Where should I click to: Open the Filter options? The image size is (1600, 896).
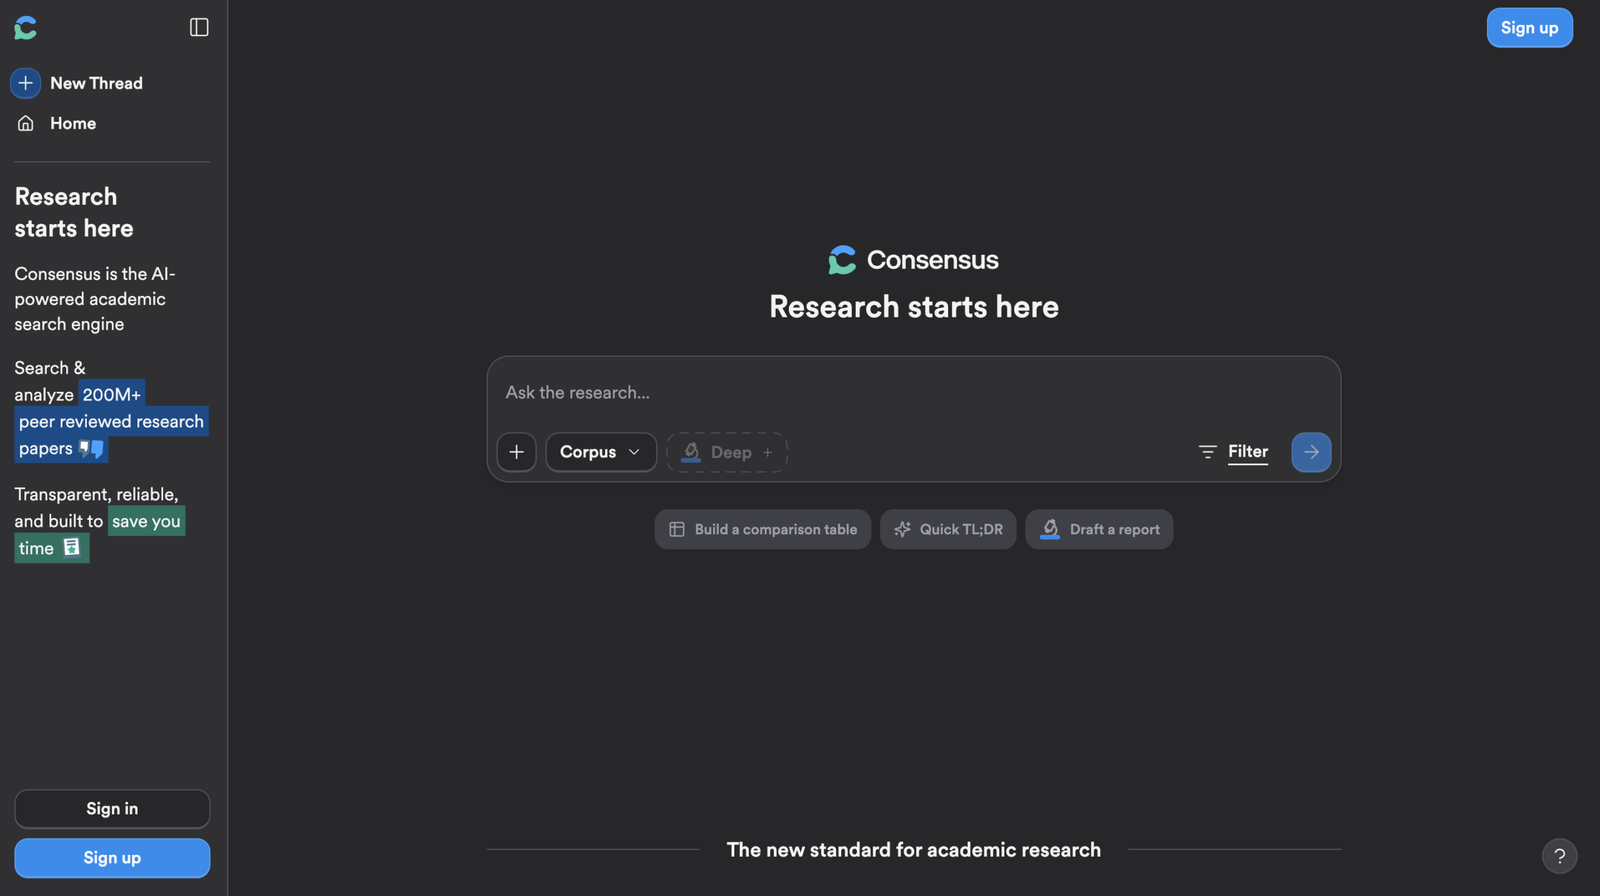pyautogui.click(x=1233, y=452)
